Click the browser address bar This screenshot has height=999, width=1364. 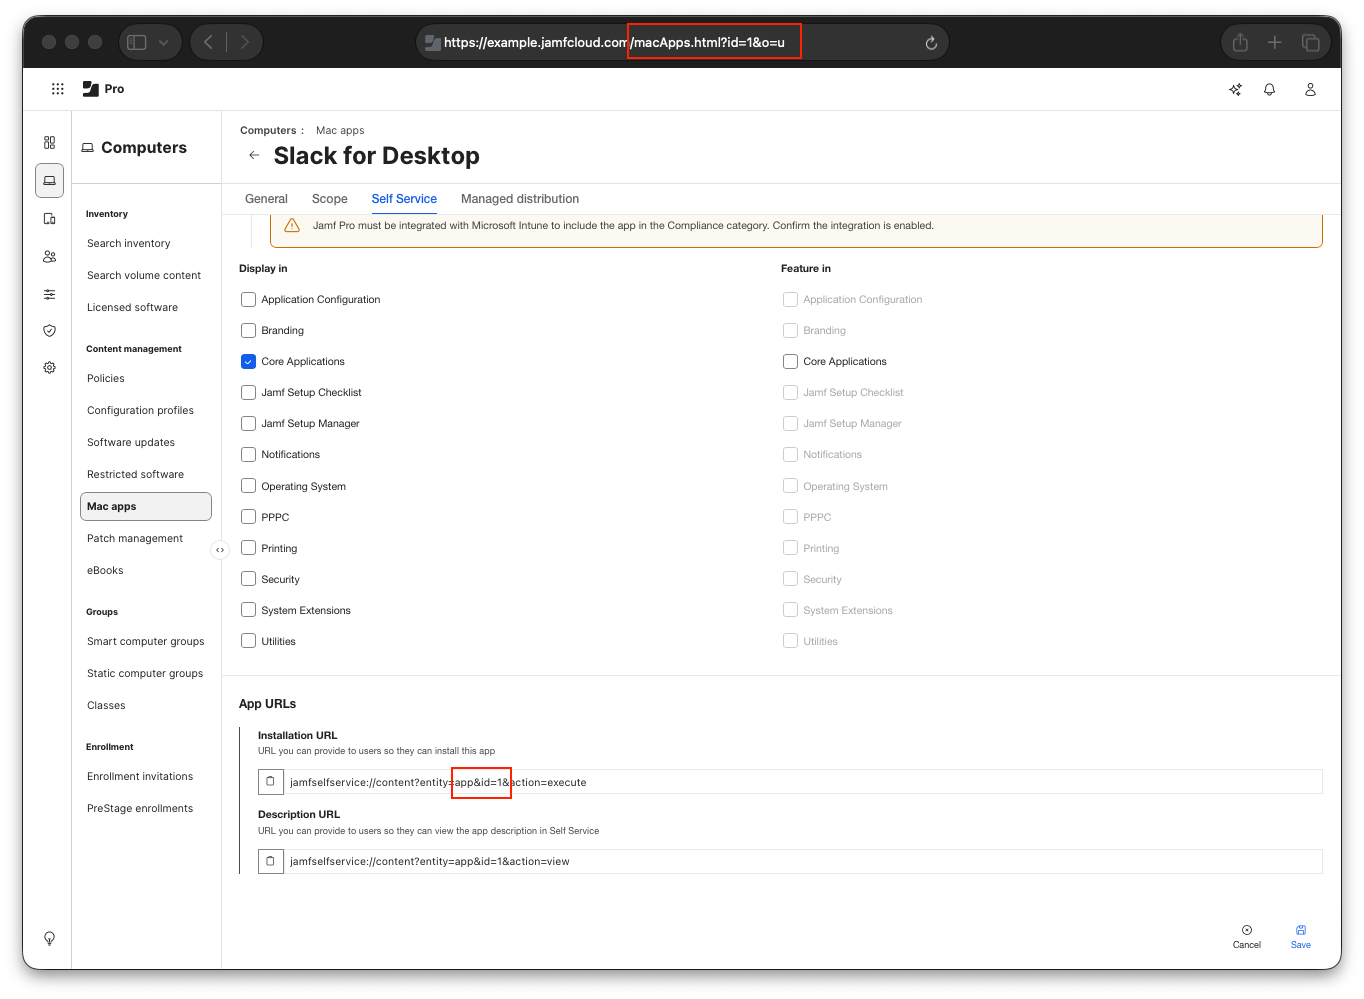pos(682,42)
